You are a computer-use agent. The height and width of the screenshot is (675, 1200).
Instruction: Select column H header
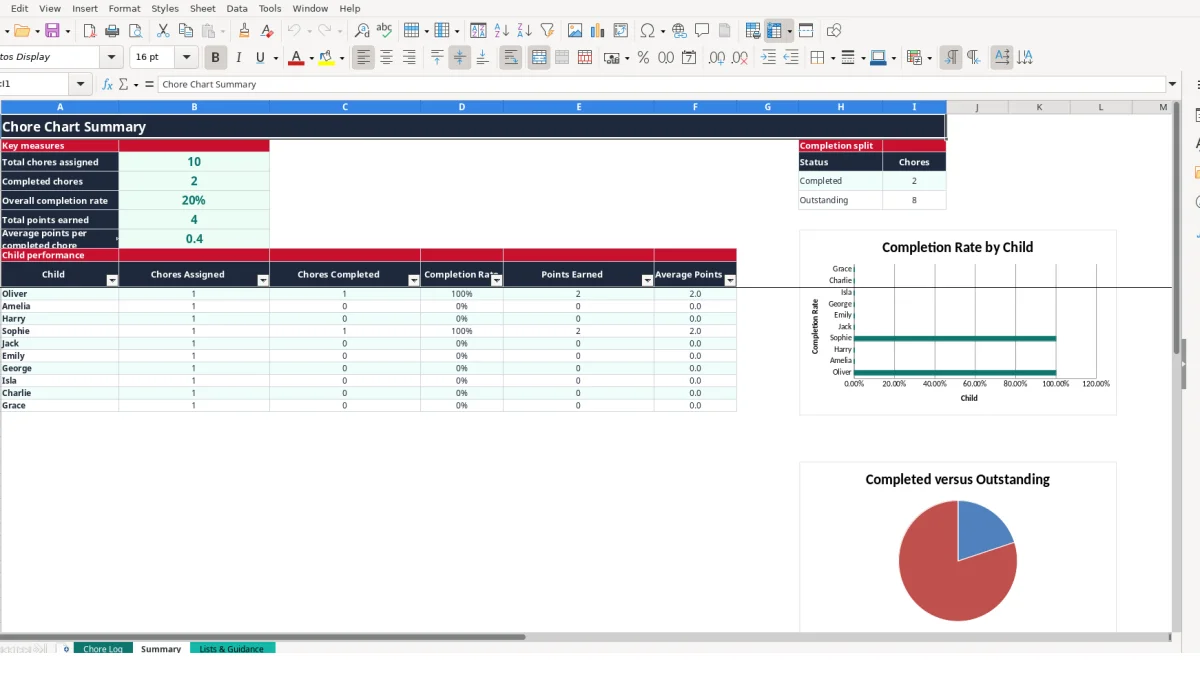click(841, 107)
